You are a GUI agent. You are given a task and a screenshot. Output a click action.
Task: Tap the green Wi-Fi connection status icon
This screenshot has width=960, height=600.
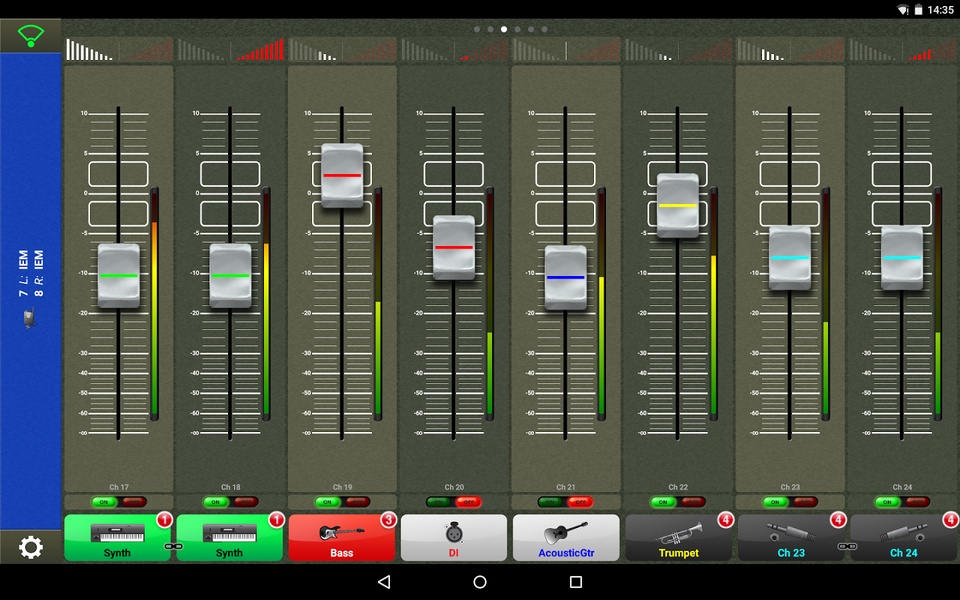pos(30,36)
